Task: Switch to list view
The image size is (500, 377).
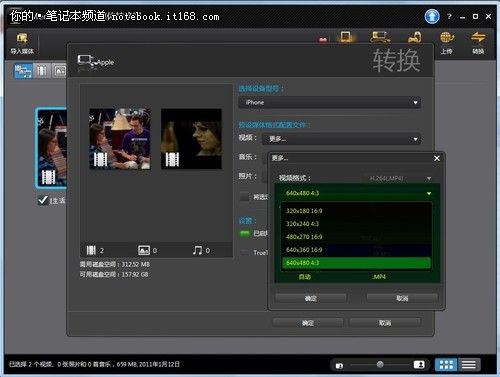Action: point(468,365)
